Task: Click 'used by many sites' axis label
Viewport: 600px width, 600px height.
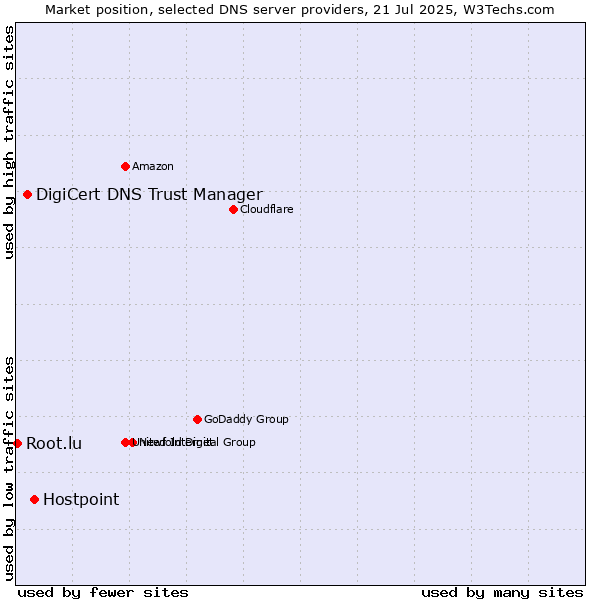Action: point(502,593)
